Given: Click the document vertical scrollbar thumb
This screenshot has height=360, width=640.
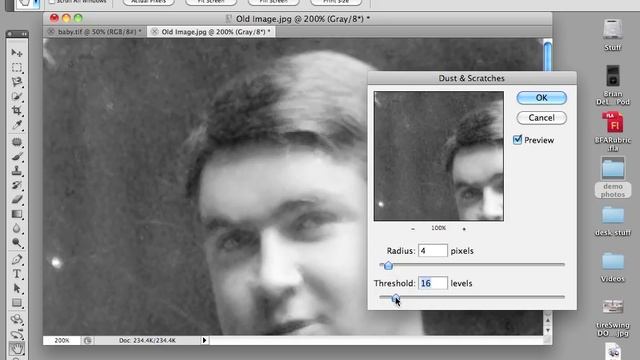Looking at the screenshot, I should tap(548, 56).
